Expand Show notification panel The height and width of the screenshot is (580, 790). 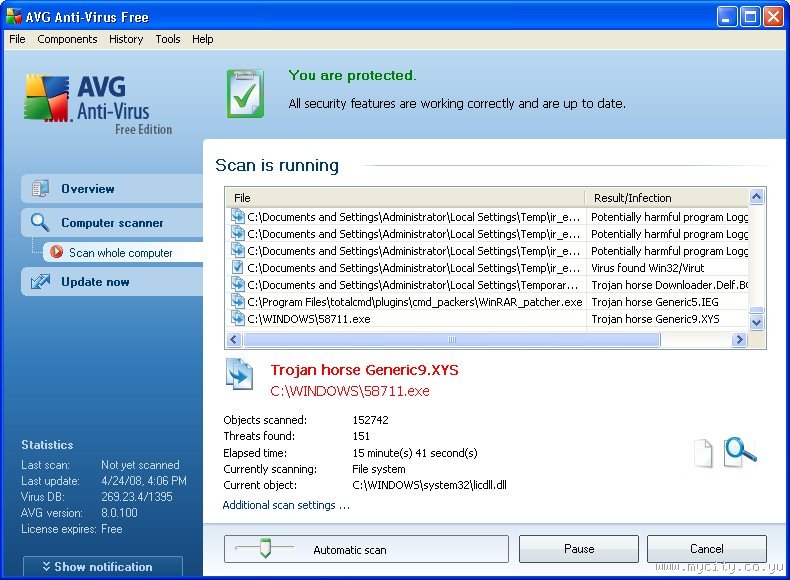[x=103, y=567]
